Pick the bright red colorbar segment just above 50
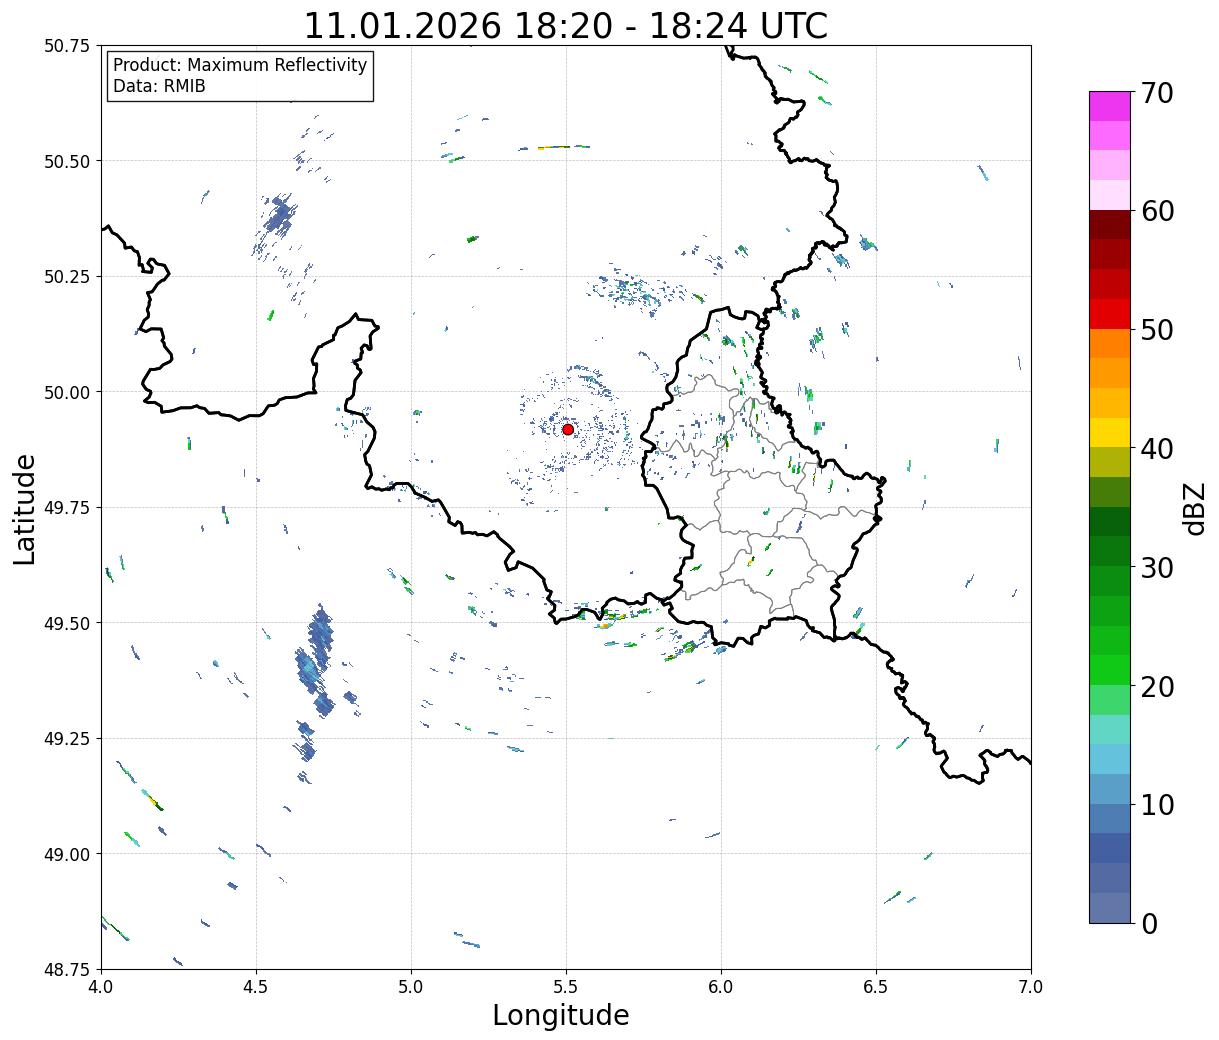Viewport: 1219px width, 1040px height. pyautogui.click(x=1110, y=314)
